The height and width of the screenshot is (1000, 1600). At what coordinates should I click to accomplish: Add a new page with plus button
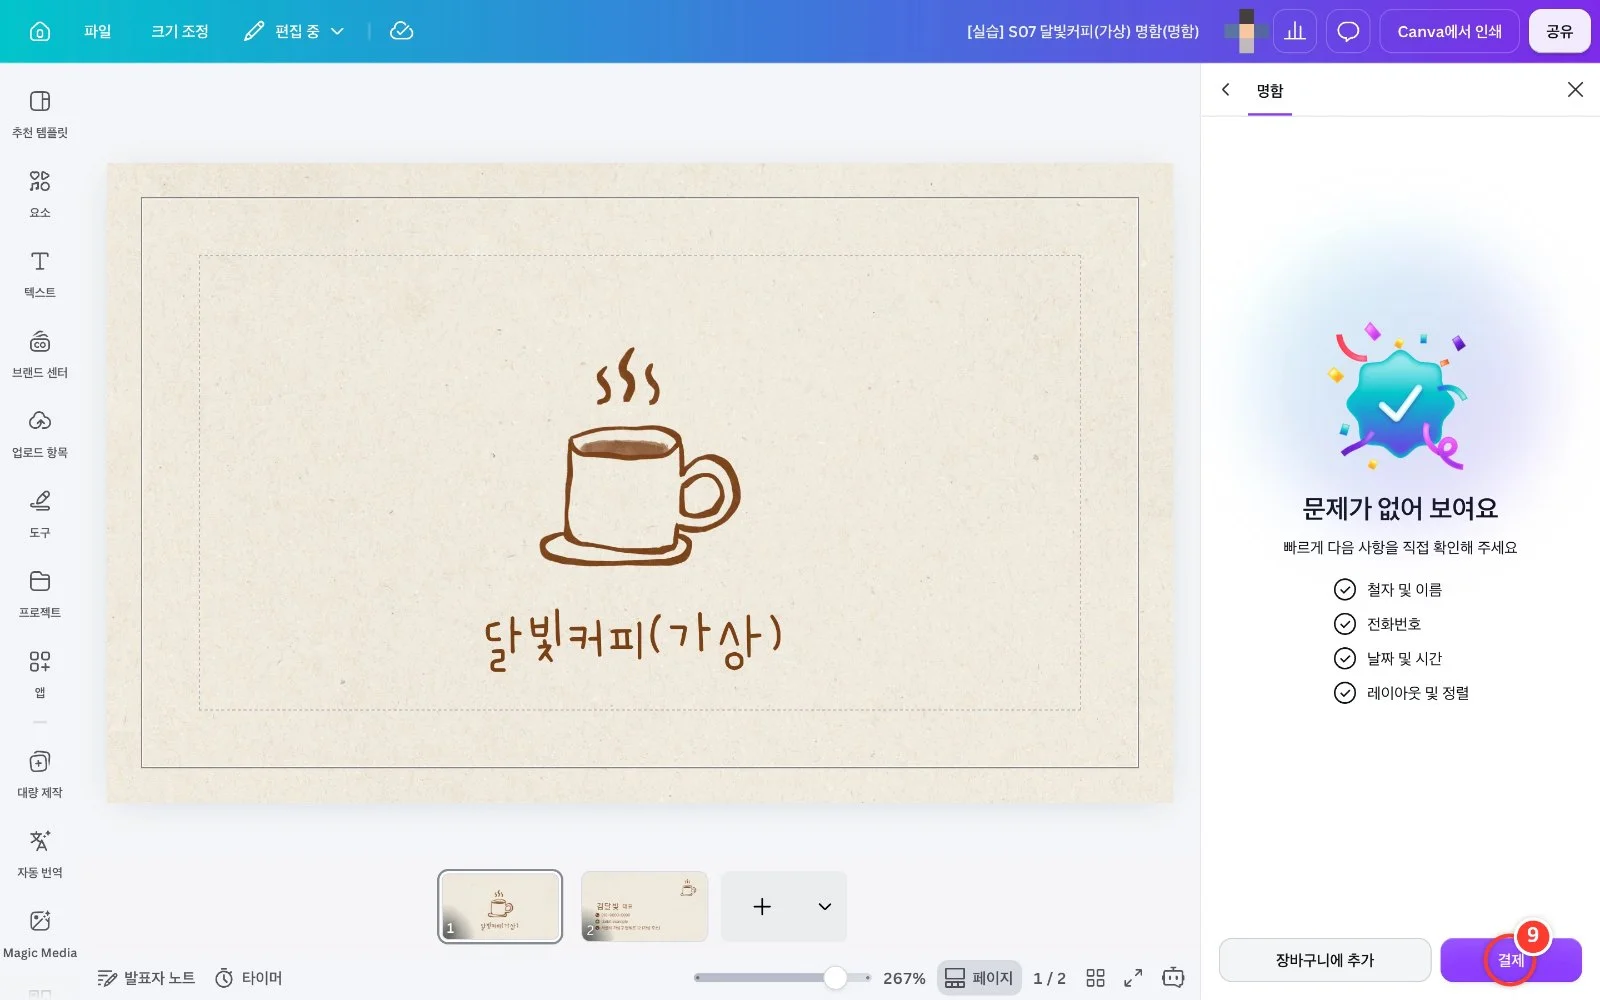point(762,907)
